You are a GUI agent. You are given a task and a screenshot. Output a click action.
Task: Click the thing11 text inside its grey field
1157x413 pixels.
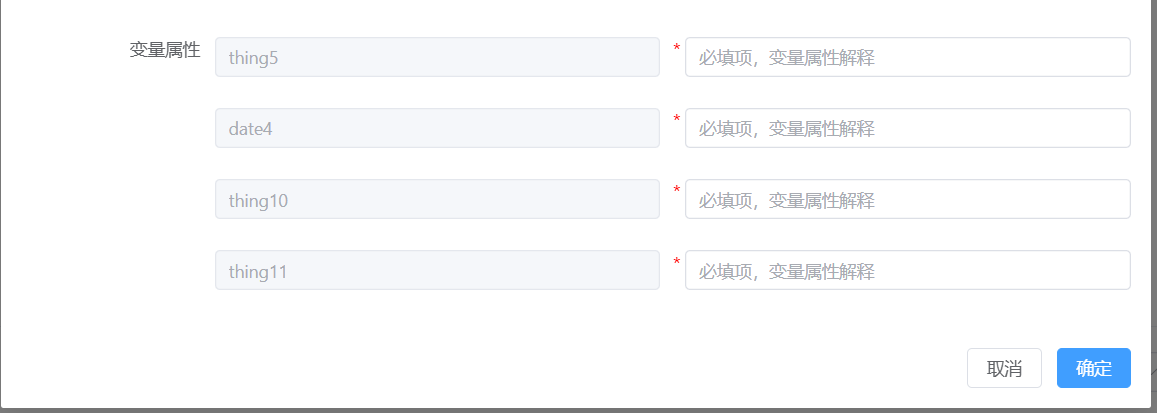point(258,271)
